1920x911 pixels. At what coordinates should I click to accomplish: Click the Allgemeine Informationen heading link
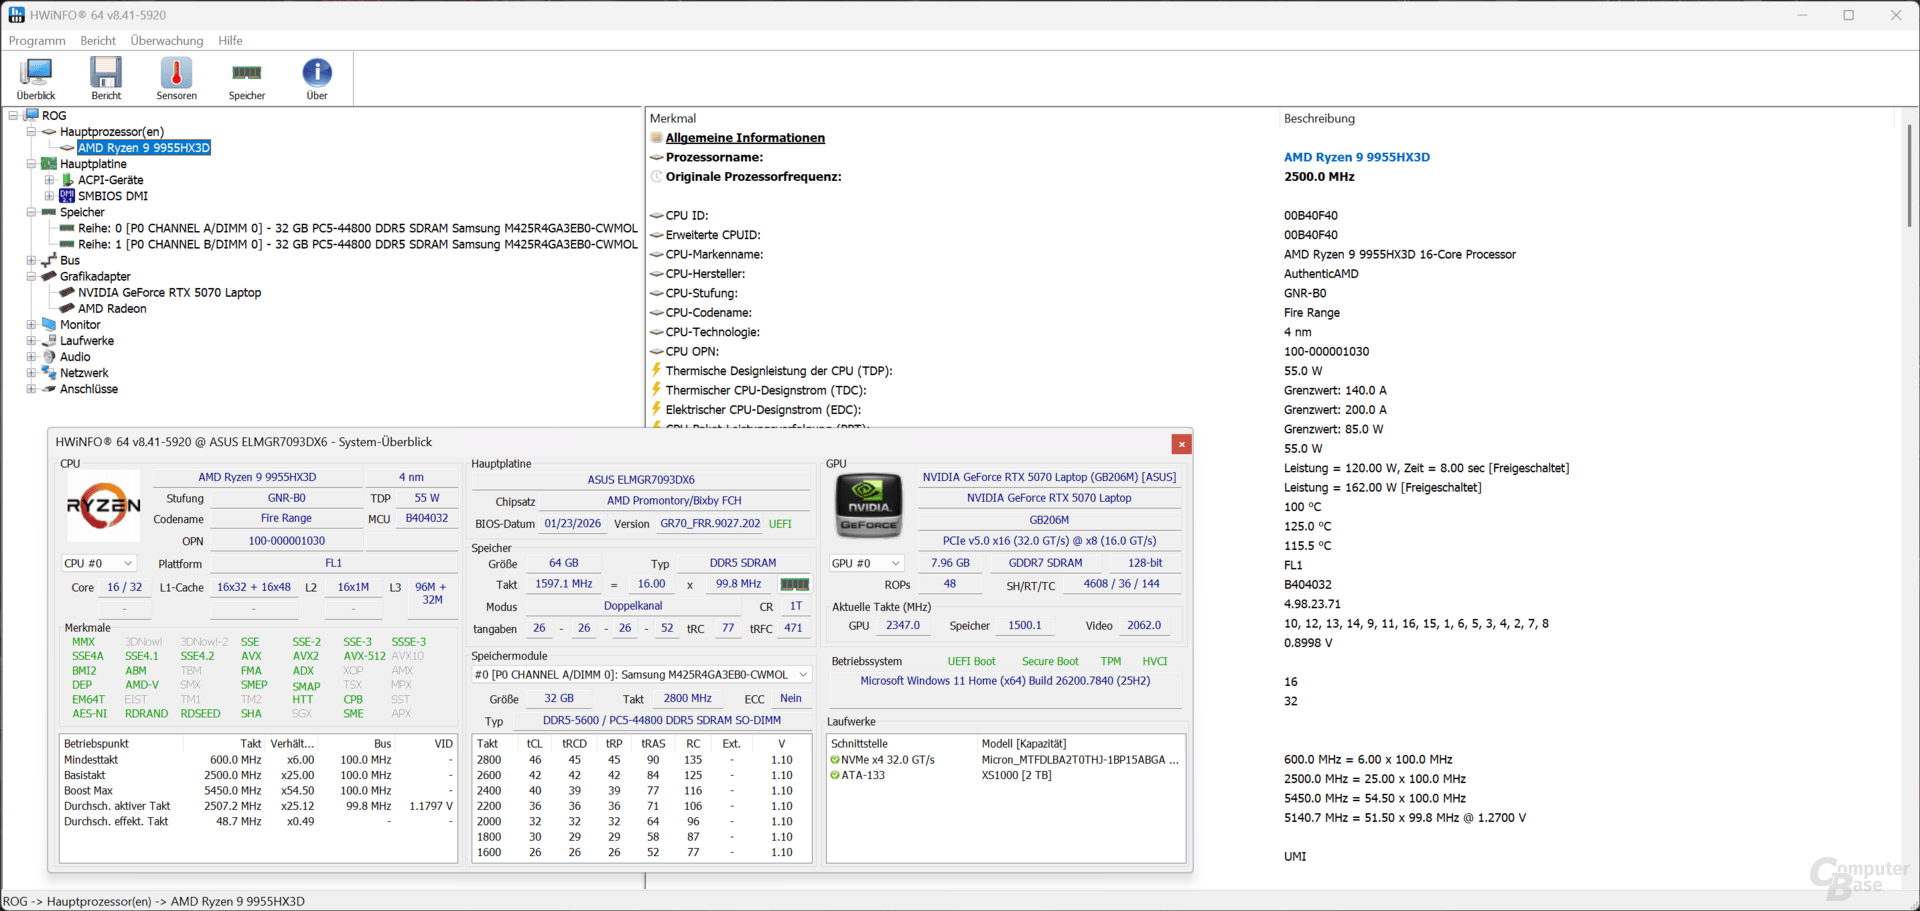(745, 138)
